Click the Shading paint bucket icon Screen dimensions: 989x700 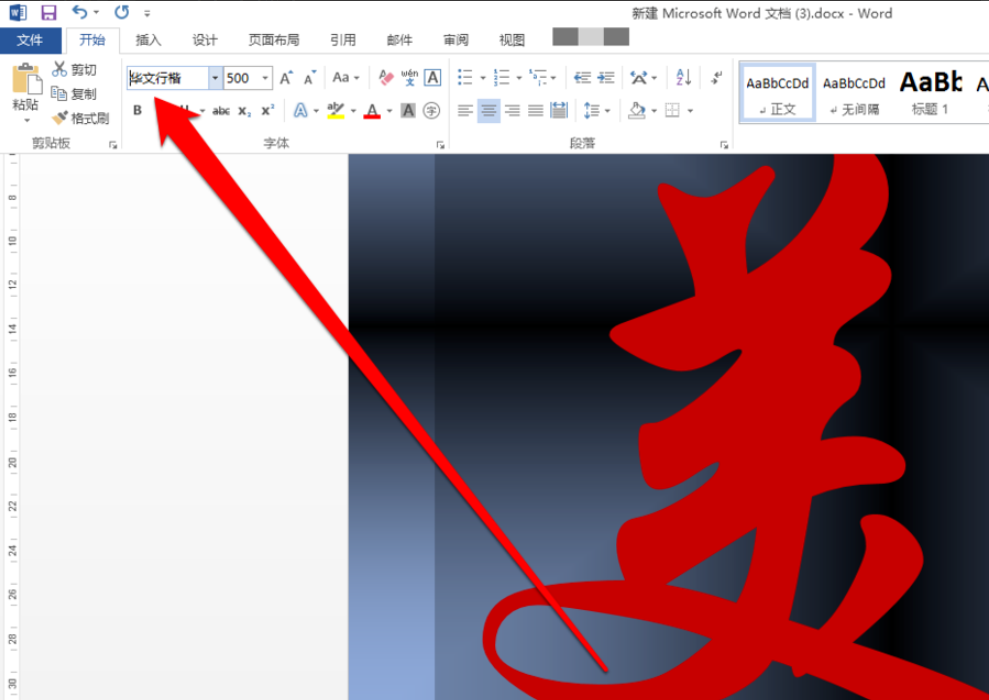pyautogui.click(x=637, y=111)
